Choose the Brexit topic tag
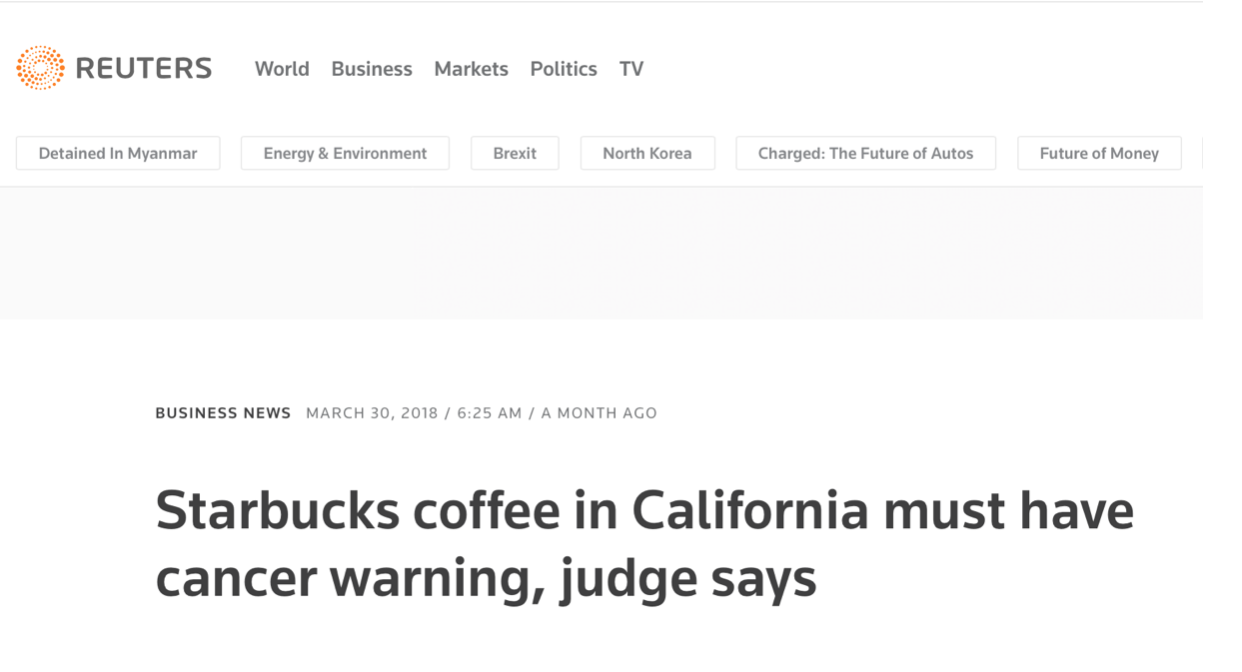Screen dimensions: 1242x672 [515, 153]
